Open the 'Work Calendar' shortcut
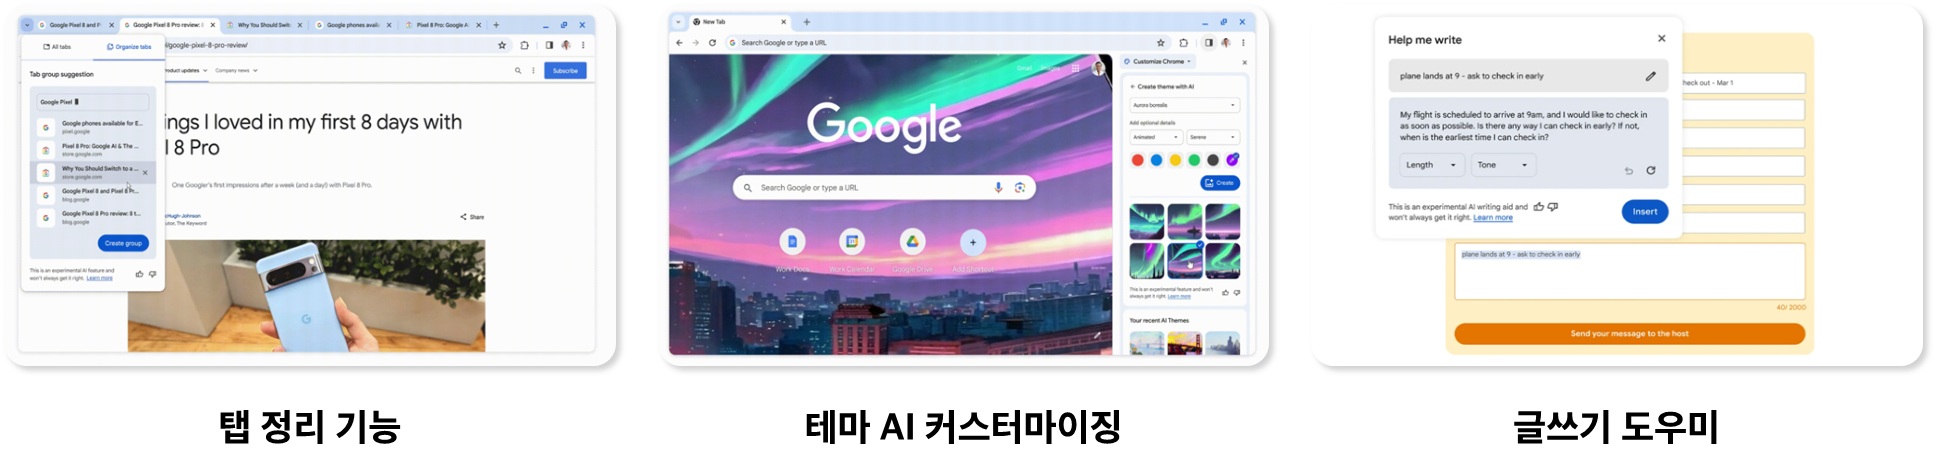The width and height of the screenshot is (1936, 475). click(x=852, y=241)
